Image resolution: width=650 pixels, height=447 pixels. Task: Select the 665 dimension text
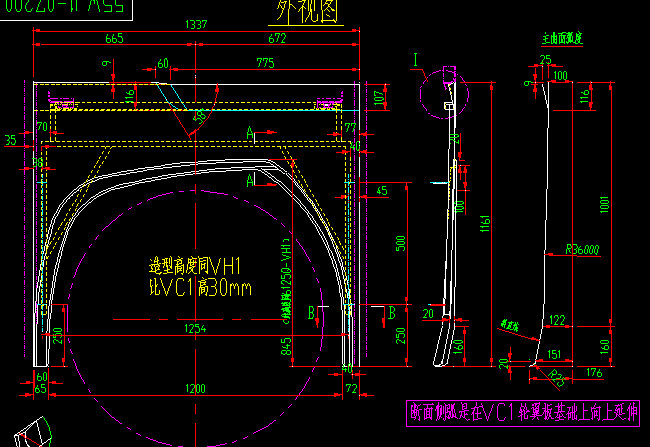pos(113,38)
